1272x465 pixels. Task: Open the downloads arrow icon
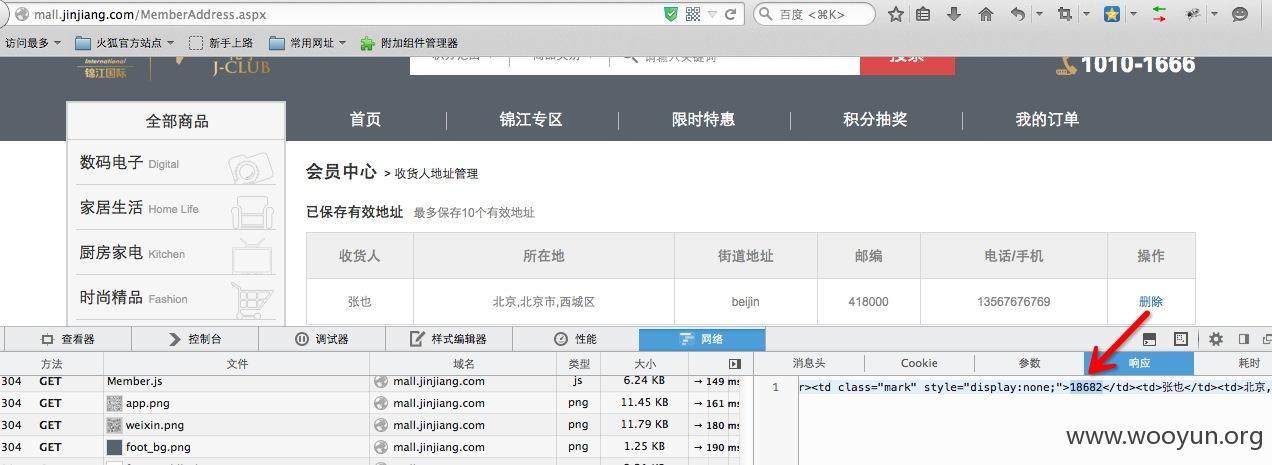[x=954, y=14]
